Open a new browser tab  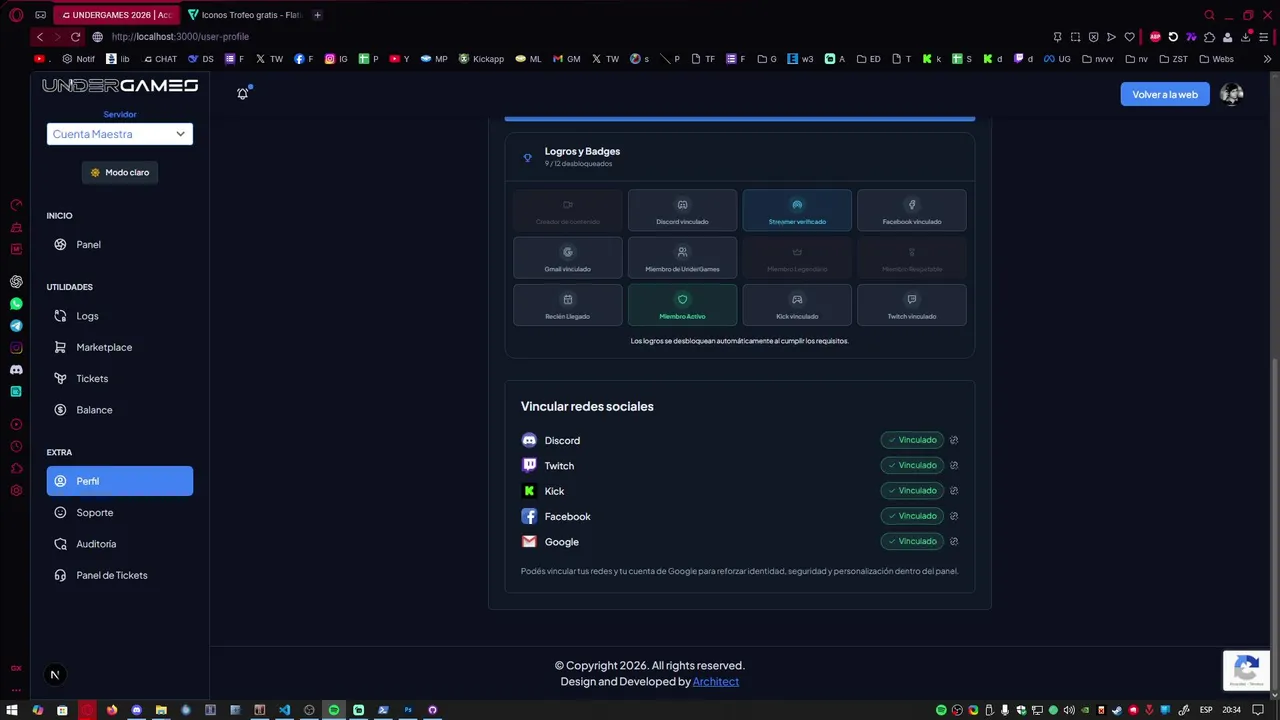(x=317, y=15)
